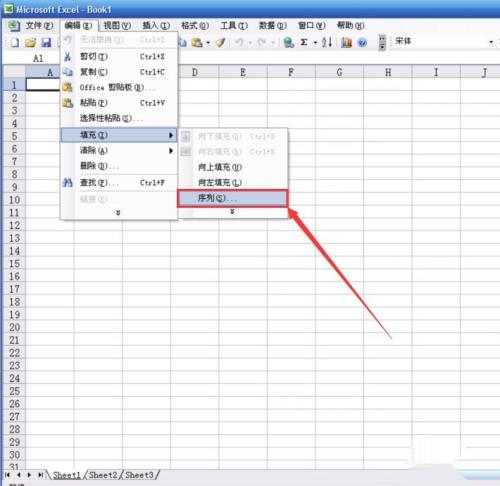Click the Sort Ascending A-Z icon
500x486 pixels.
point(327,42)
